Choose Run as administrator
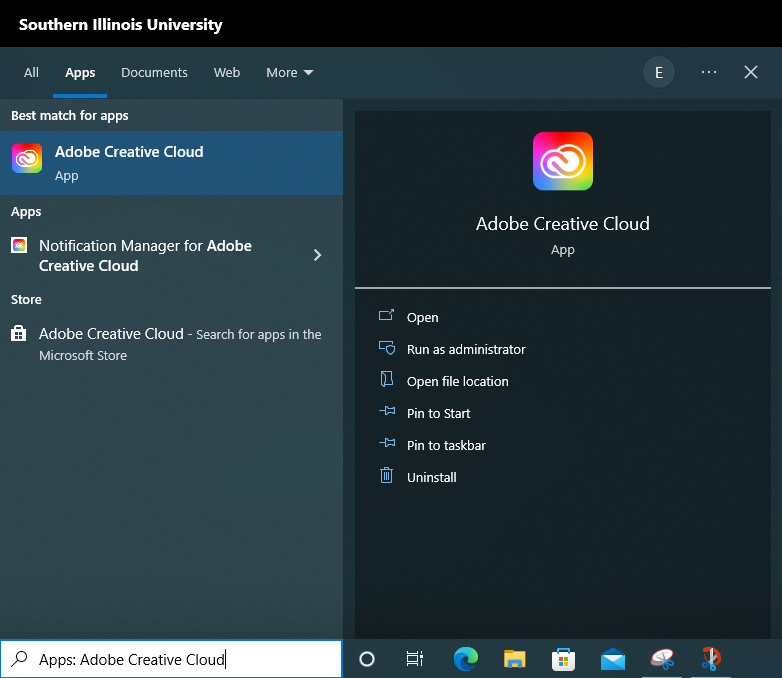 click(466, 349)
